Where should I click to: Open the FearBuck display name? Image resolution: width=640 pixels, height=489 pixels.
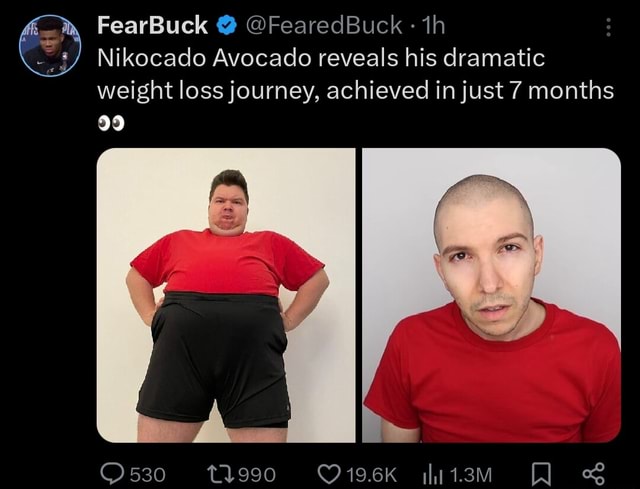pyautogui.click(x=152, y=25)
